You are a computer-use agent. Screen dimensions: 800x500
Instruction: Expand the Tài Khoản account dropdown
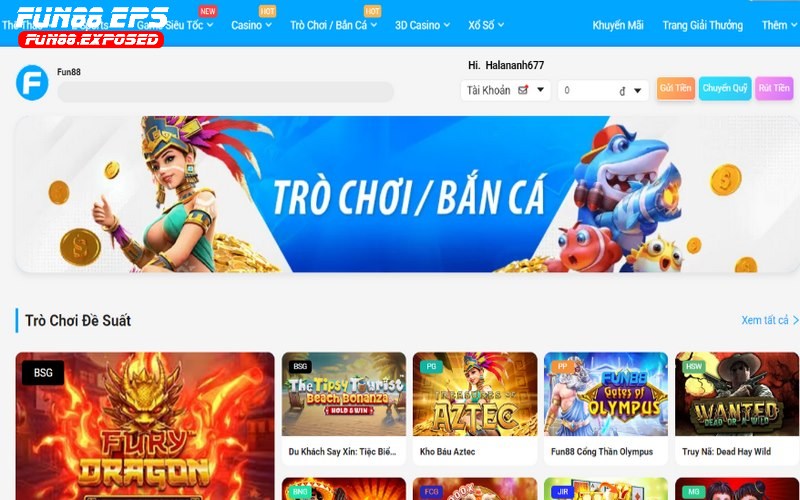coord(540,90)
